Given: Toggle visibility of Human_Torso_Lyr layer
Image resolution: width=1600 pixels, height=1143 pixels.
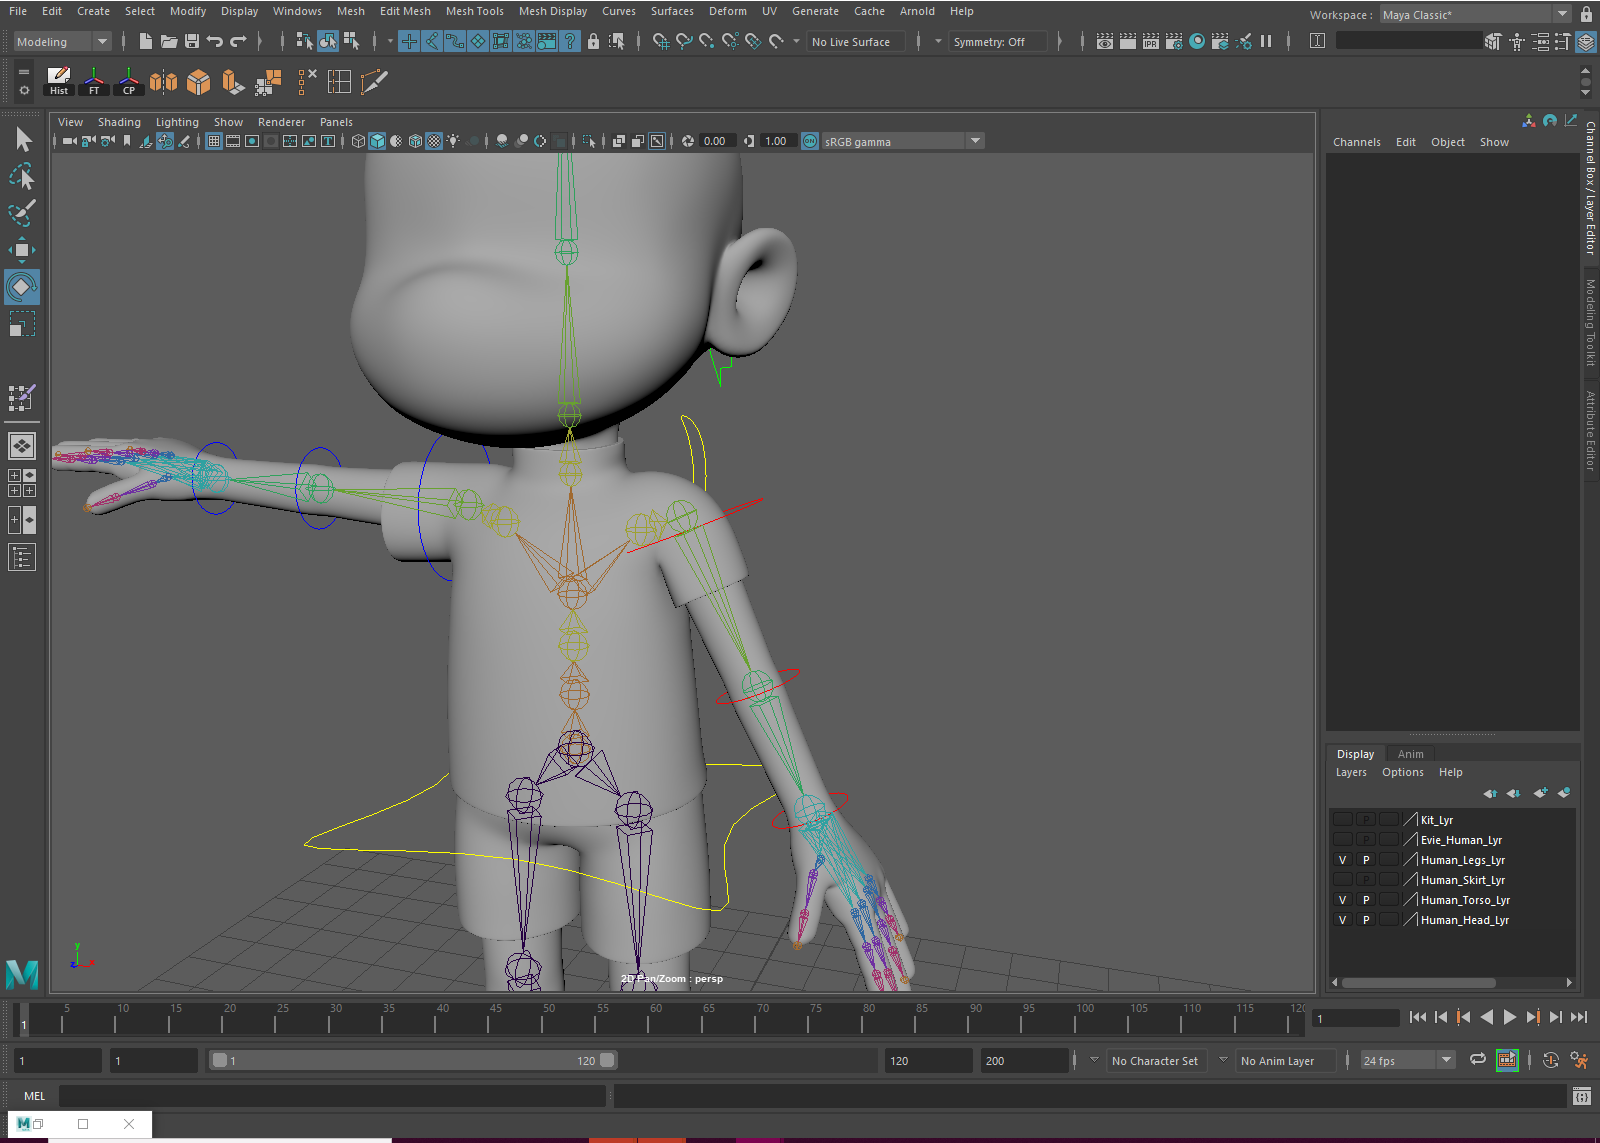Looking at the screenshot, I should click(x=1343, y=899).
